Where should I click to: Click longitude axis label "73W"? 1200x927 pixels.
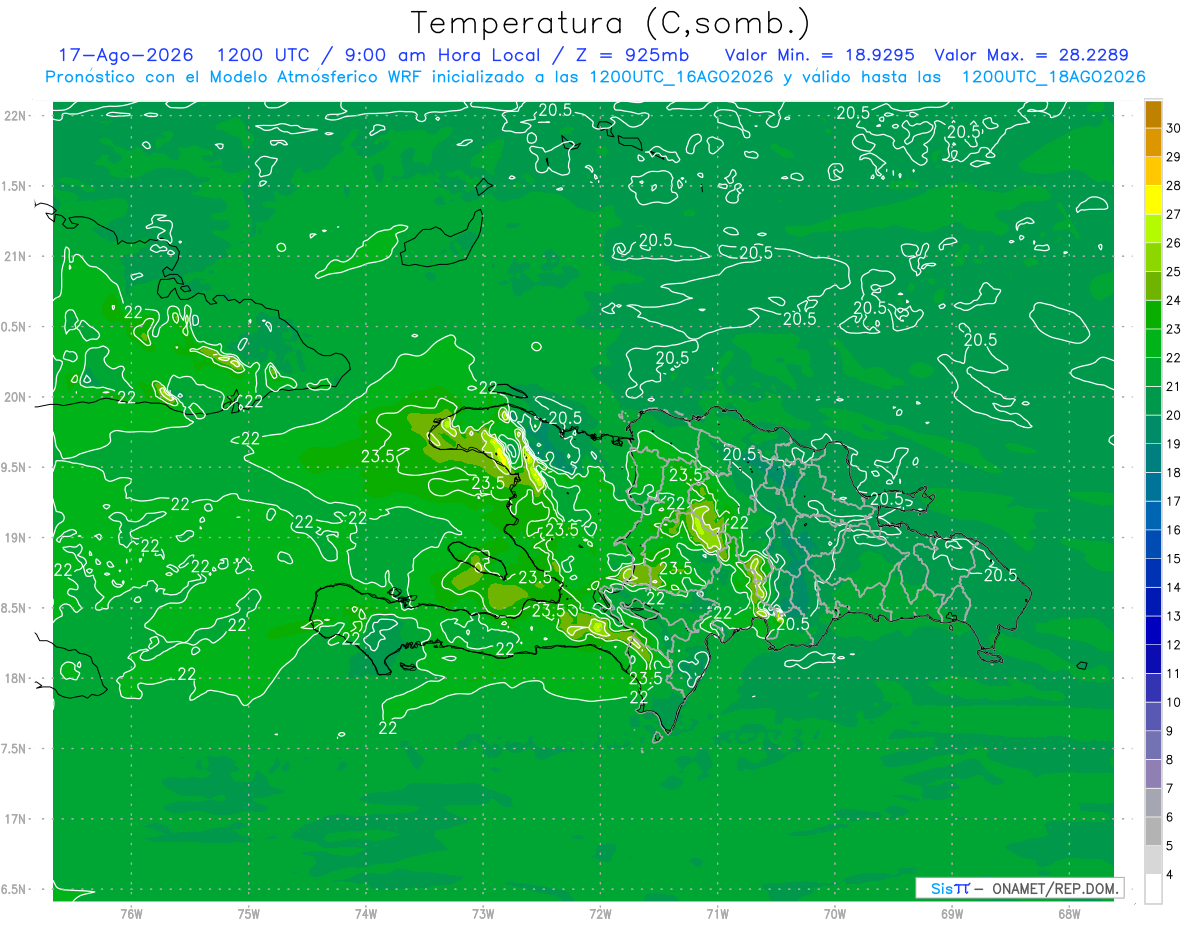483,914
